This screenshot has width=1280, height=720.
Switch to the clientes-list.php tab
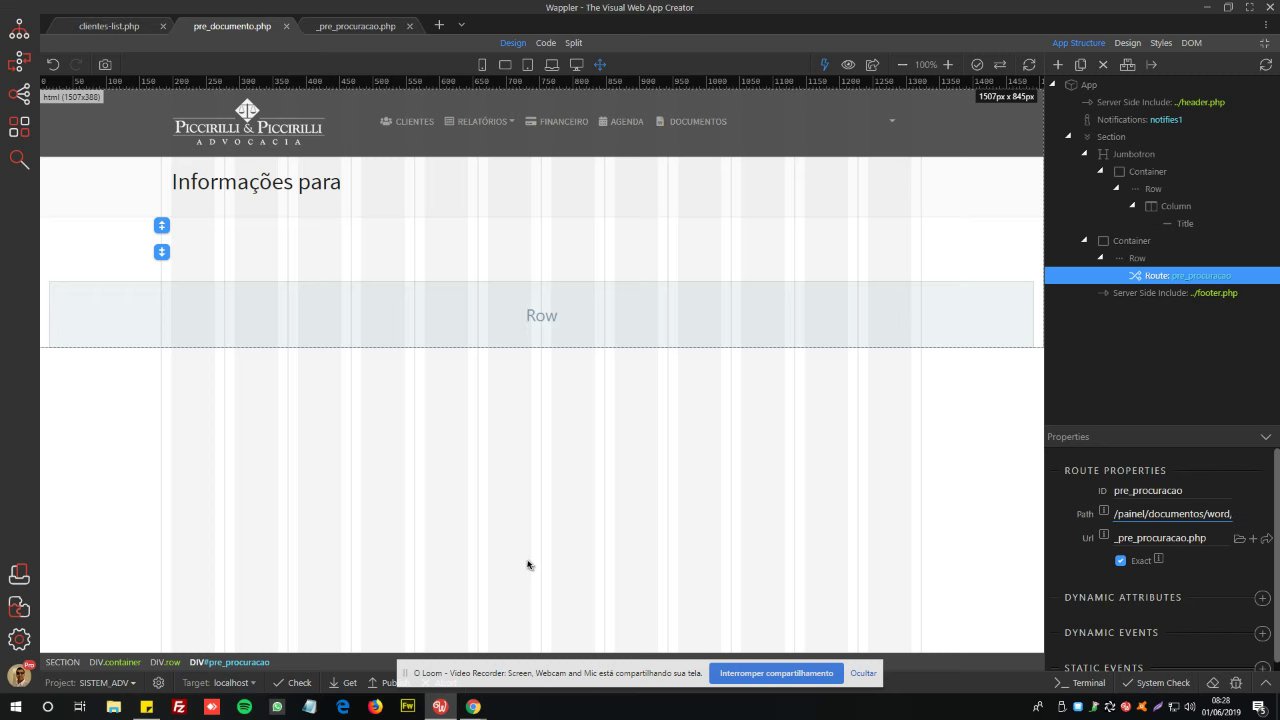109,26
